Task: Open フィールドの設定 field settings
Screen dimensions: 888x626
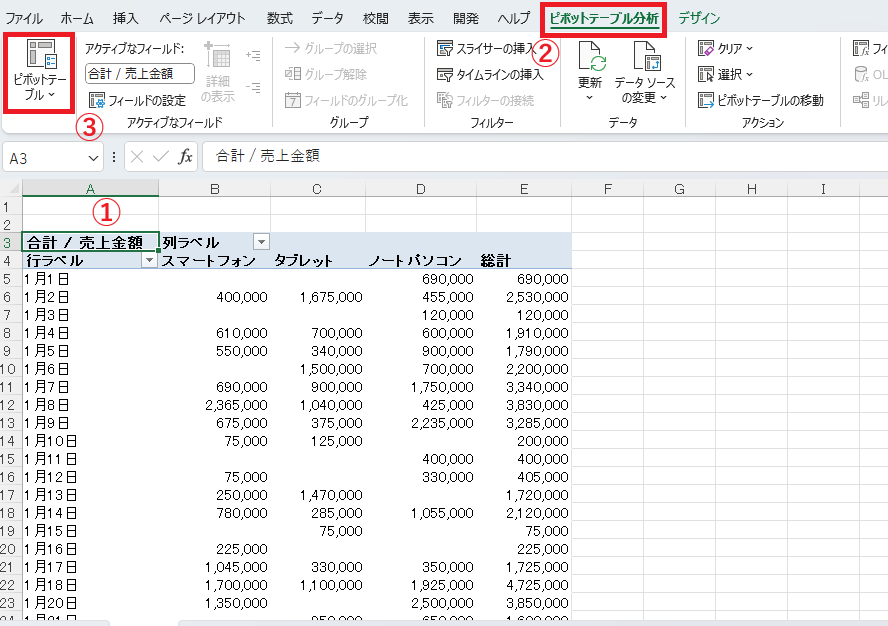Action: (x=138, y=100)
